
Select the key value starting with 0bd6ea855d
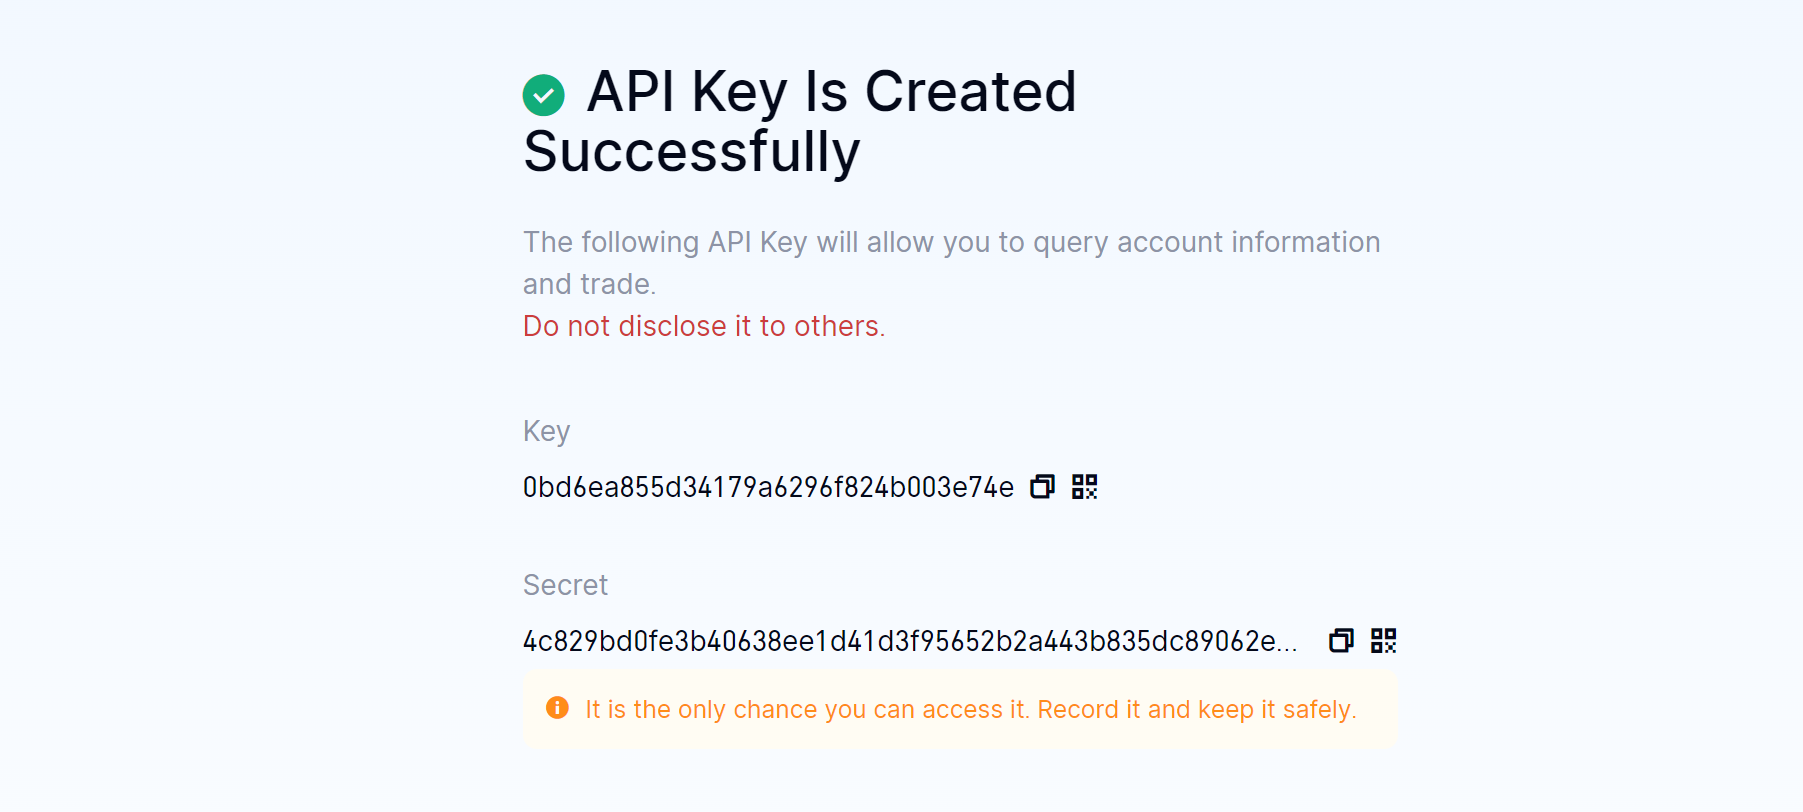768,487
